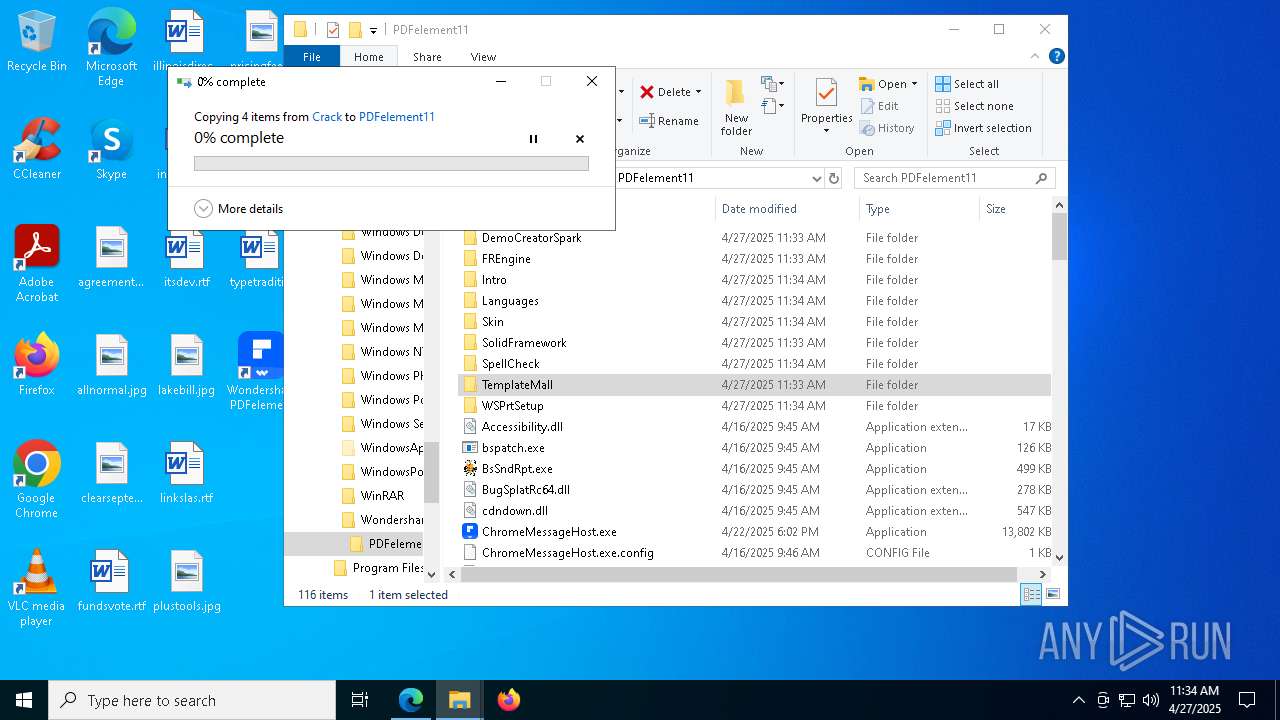Expand More details in copy dialog

tap(239, 209)
